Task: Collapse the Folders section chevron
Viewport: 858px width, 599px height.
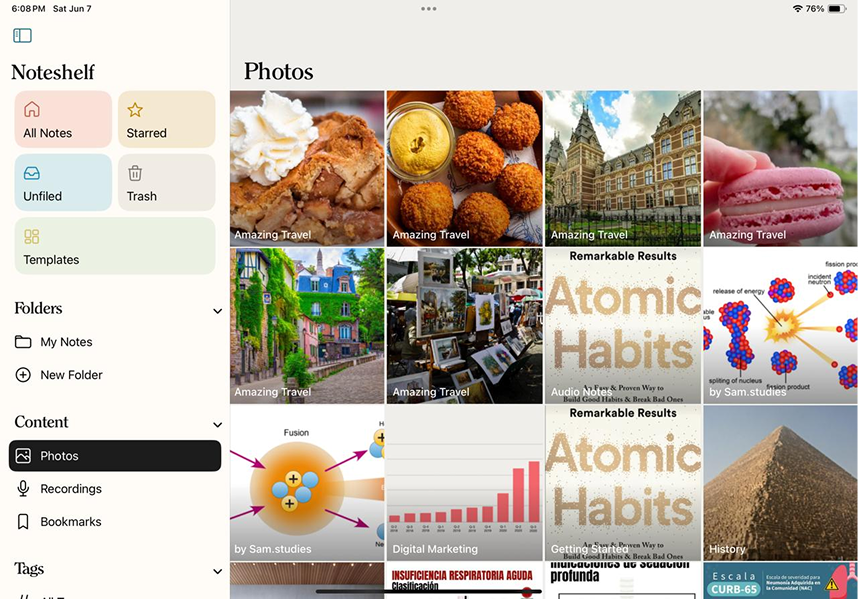Action: pyautogui.click(x=217, y=311)
